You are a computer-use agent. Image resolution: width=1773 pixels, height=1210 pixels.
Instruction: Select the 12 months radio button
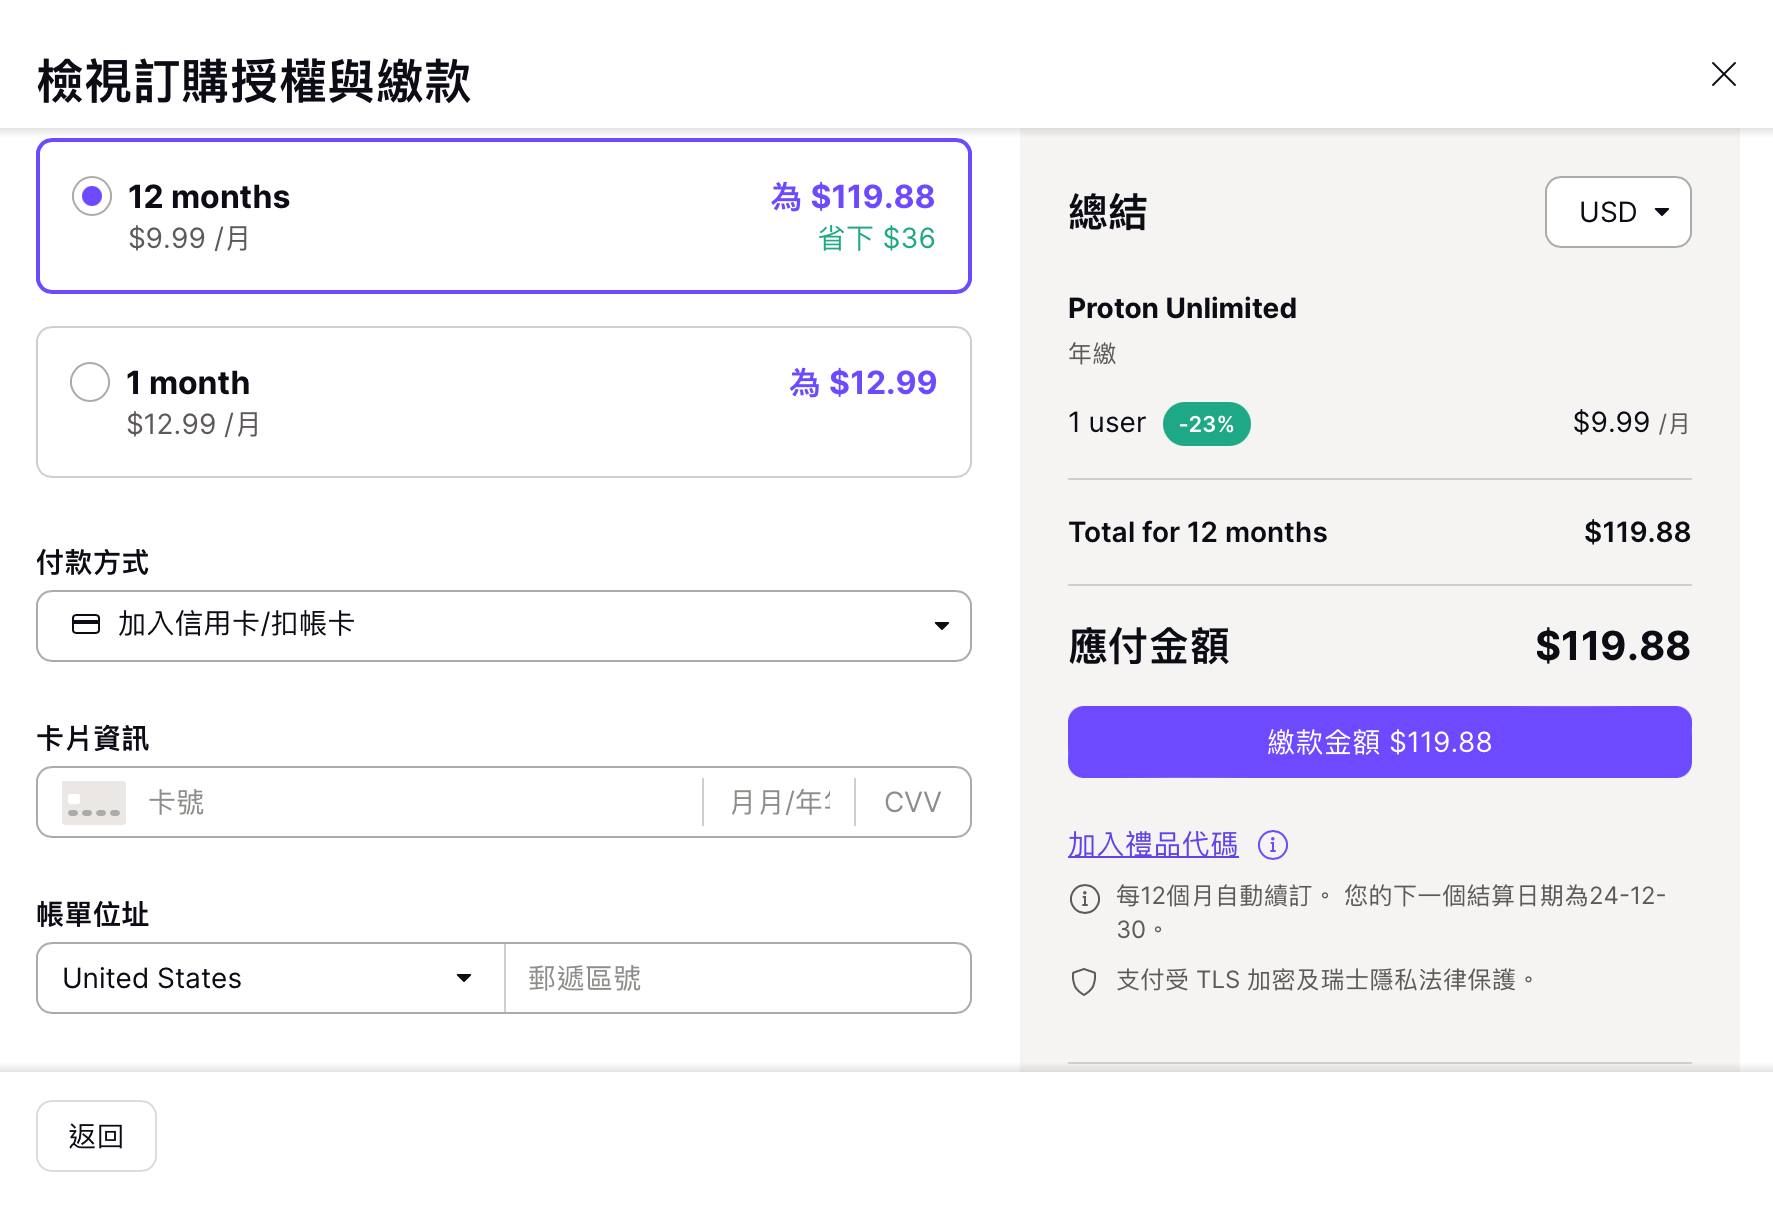click(91, 196)
